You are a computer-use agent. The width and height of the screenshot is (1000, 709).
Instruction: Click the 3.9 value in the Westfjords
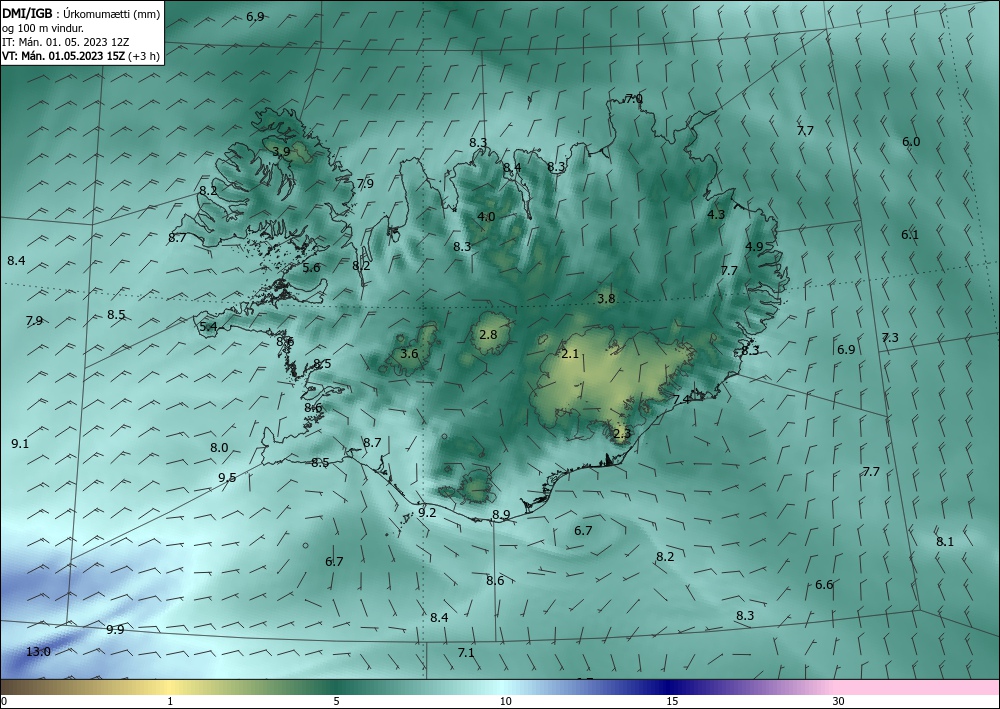click(x=281, y=152)
